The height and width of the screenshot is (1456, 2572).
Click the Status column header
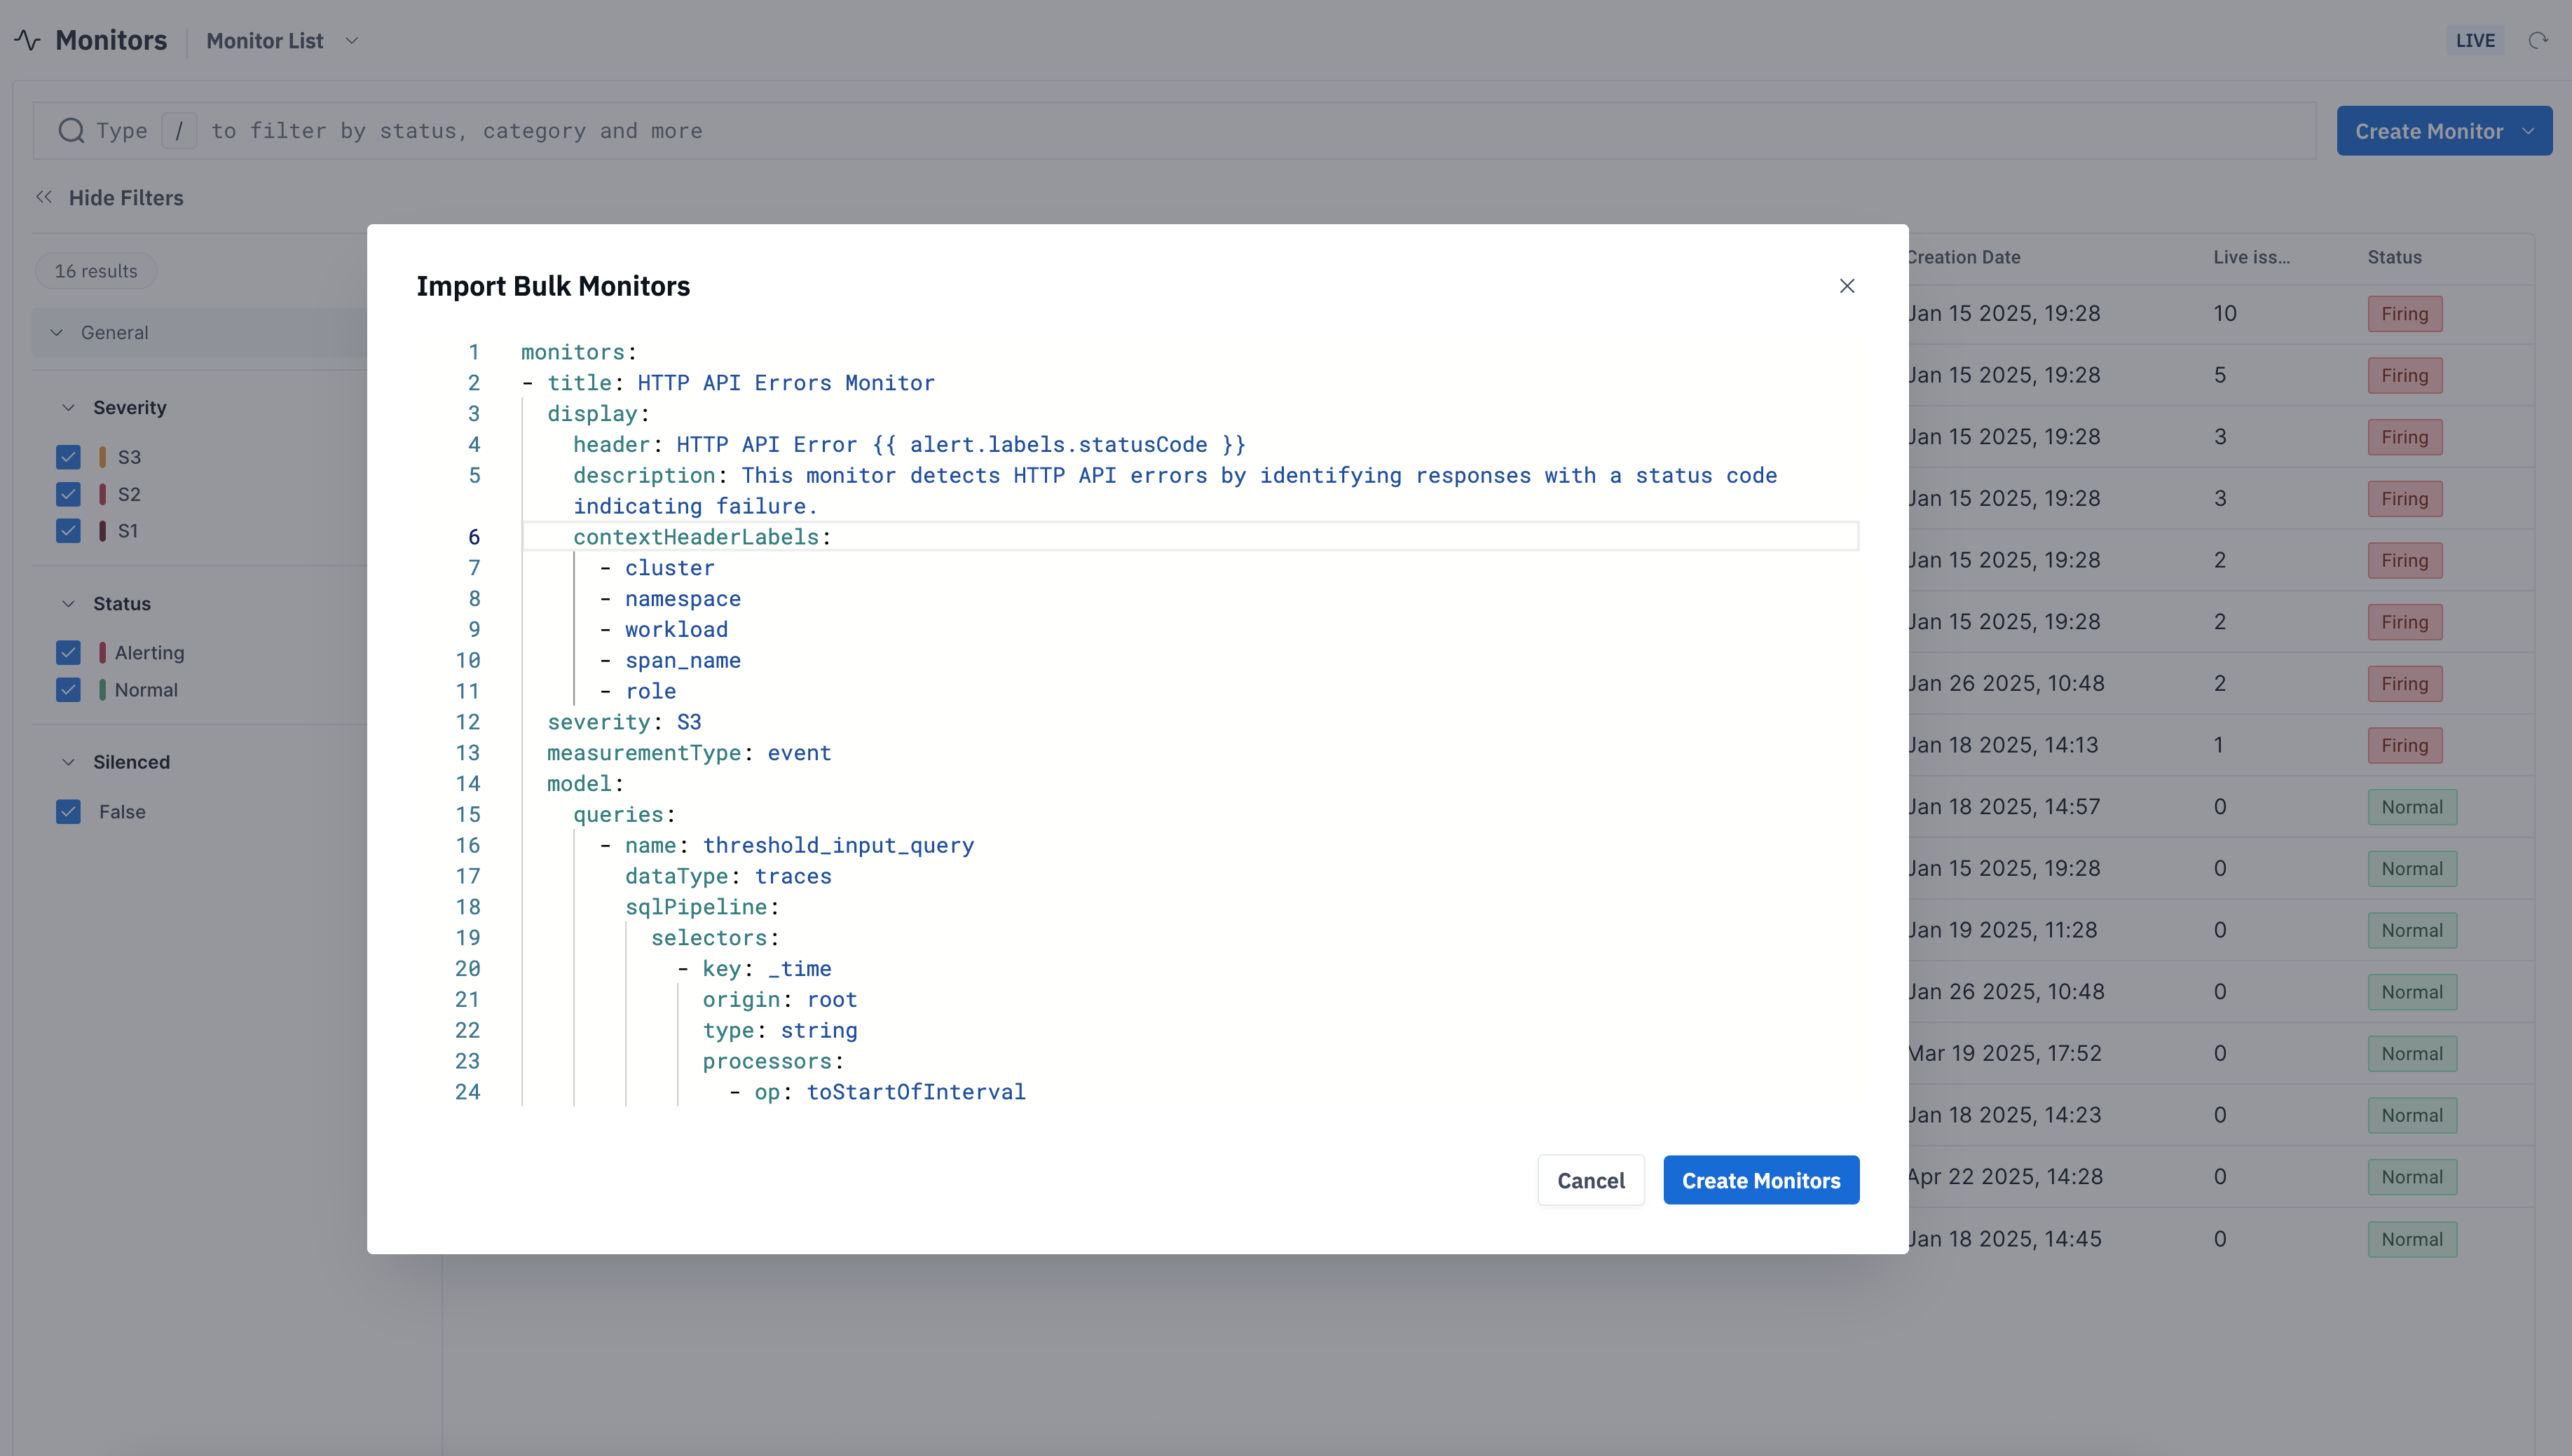[2394, 257]
